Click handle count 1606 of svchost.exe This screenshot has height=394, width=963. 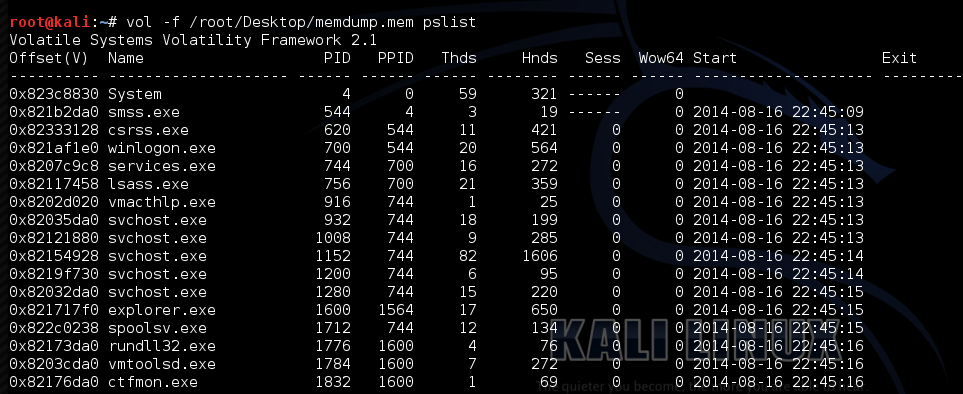(539, 256)
